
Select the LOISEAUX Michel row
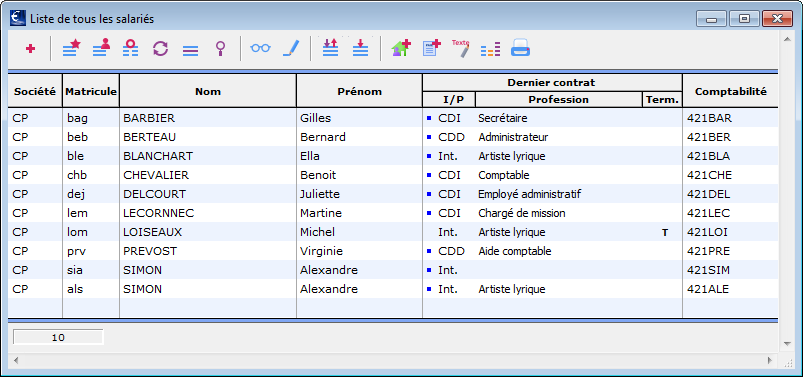tap(393, 232)
